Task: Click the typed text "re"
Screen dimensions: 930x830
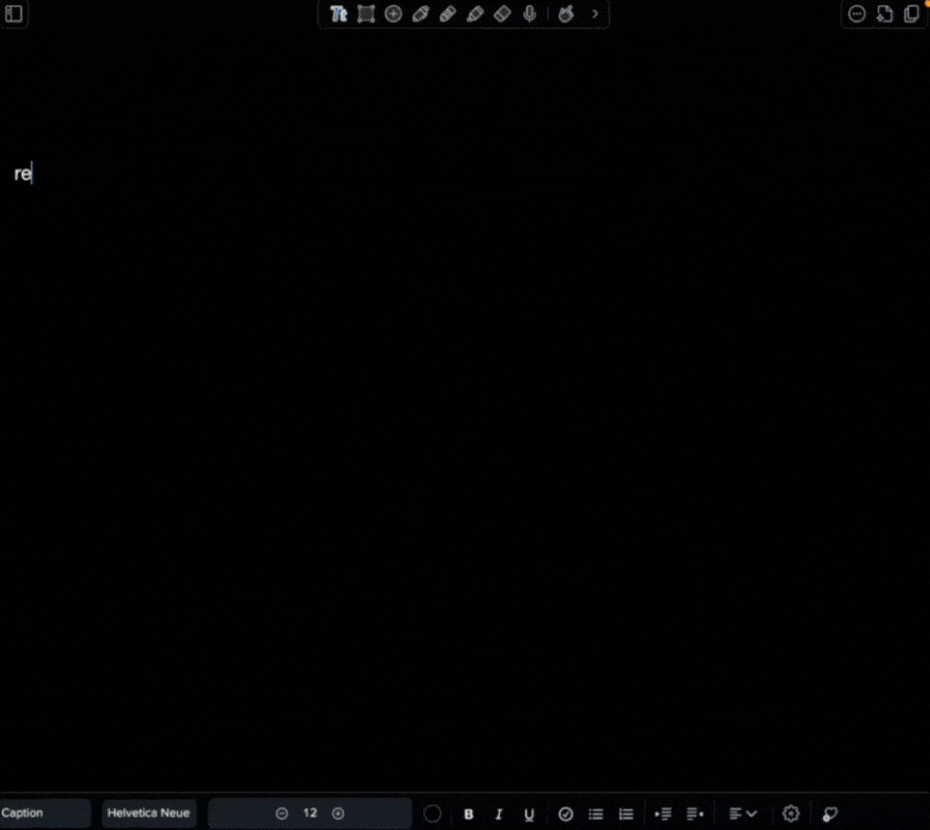Action: pyautogui.click(x=23, y=174)
